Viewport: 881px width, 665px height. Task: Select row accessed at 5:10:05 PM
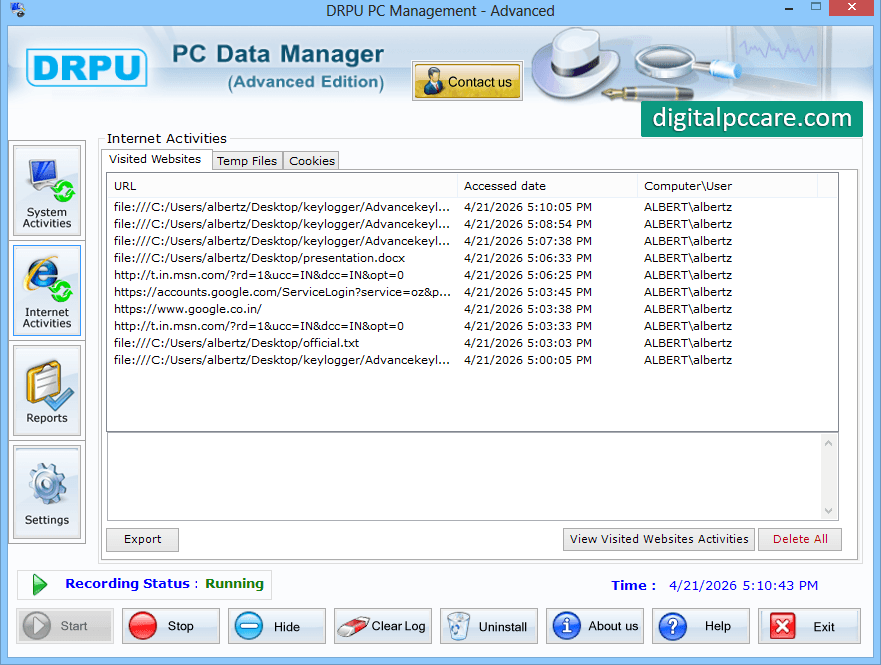pyautogui.click(x=472, y=207)
